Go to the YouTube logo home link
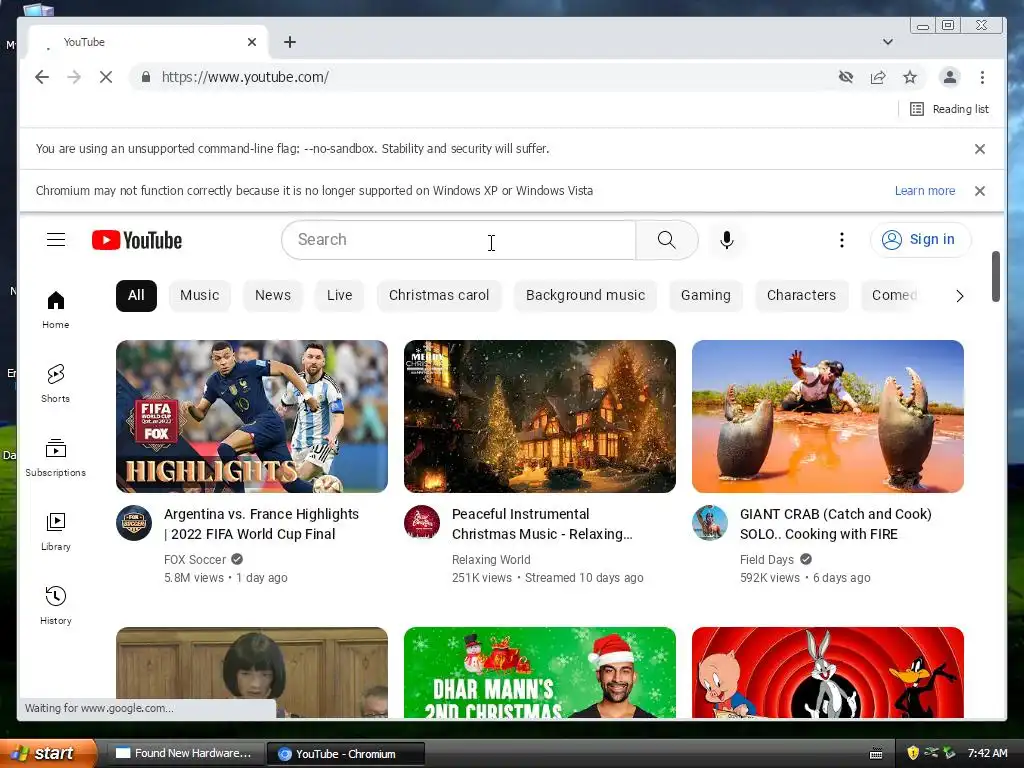 pos(136,240)
